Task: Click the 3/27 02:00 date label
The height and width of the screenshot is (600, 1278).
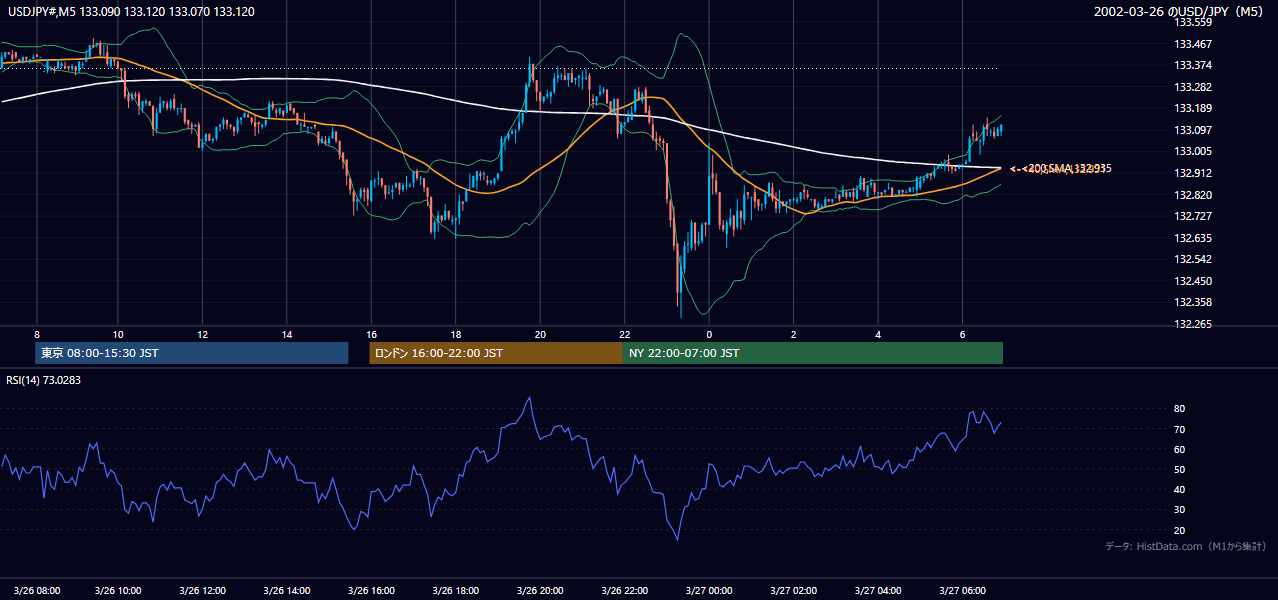Action: point(794,591)
